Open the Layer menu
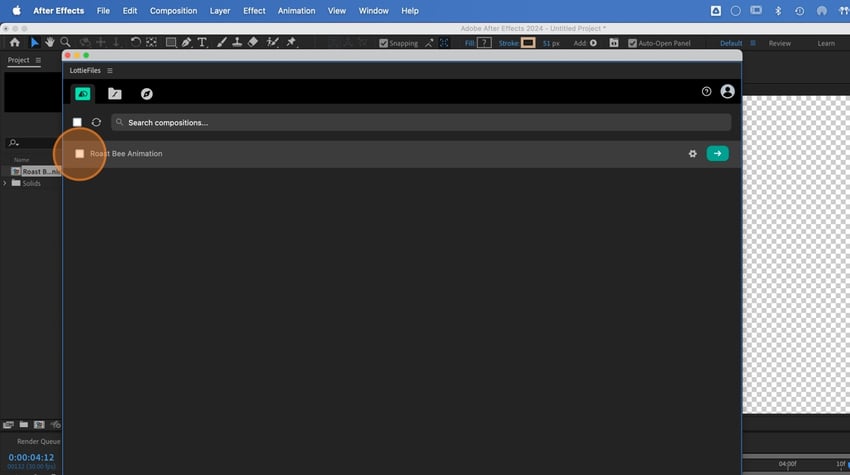850x475 pixels. click(220, 11)
